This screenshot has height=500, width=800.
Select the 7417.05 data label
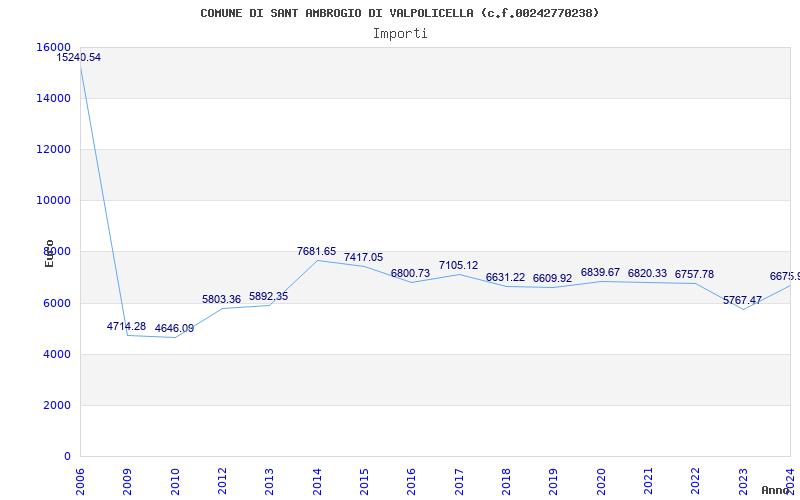coord(363,258)
